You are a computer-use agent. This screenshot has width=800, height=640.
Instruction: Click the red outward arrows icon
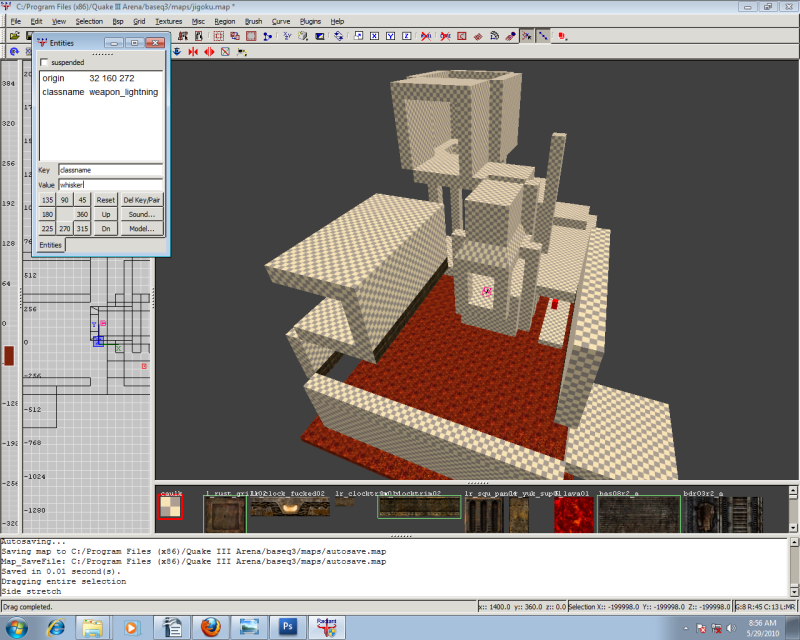tap(209, 52)
